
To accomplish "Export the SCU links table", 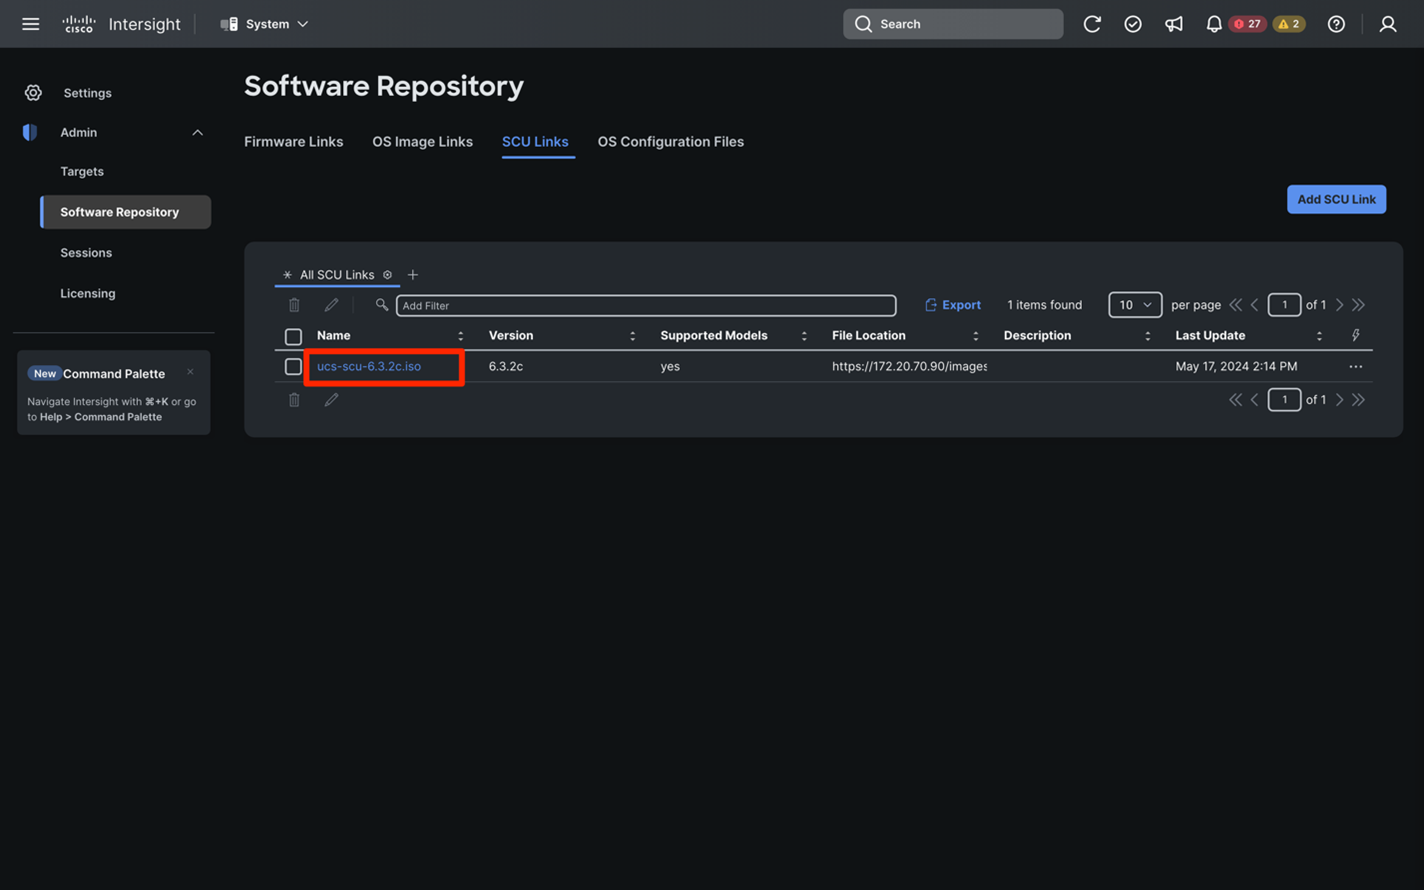I will tap(953, 305).
